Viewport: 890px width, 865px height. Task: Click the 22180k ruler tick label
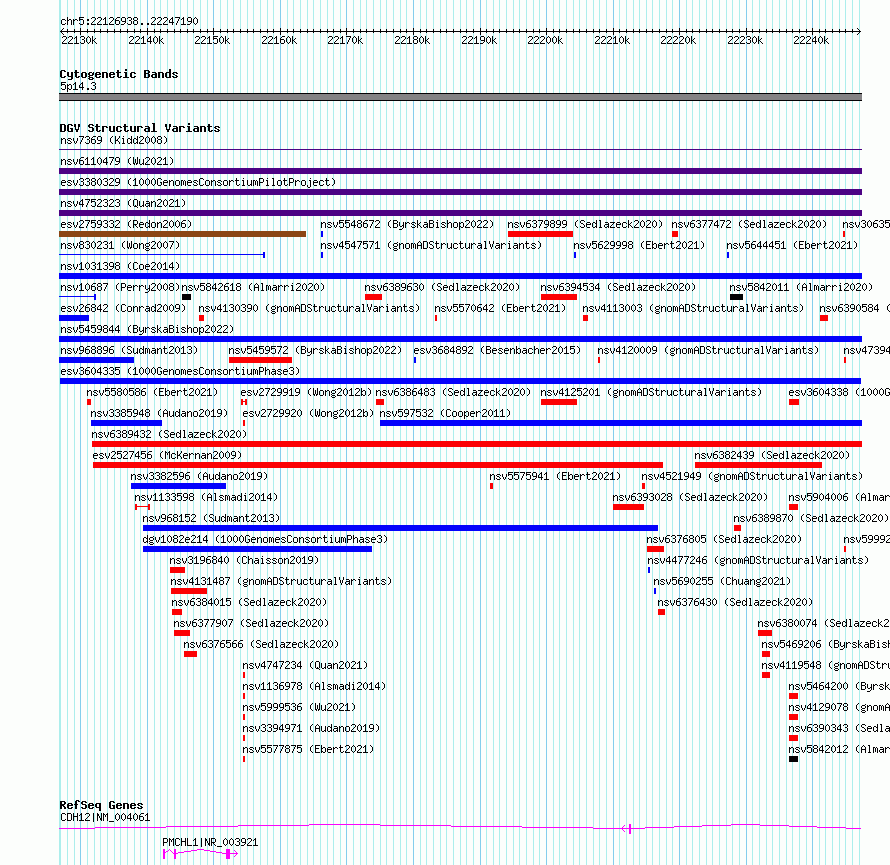(412, 40)
